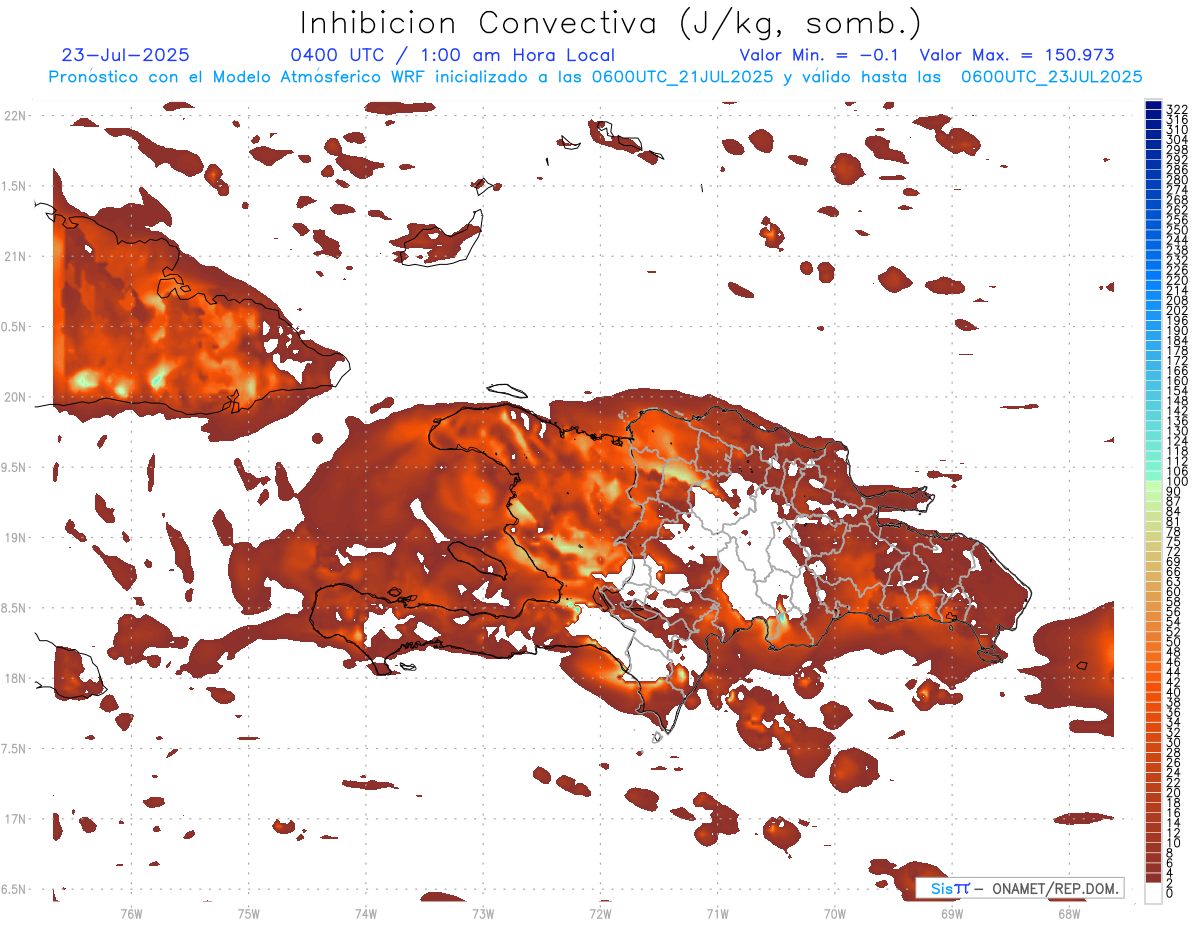This screenshot has width=1200, height=927.
Task: Click the '76W' longitude axis label
Action: (x=131, y=914)
